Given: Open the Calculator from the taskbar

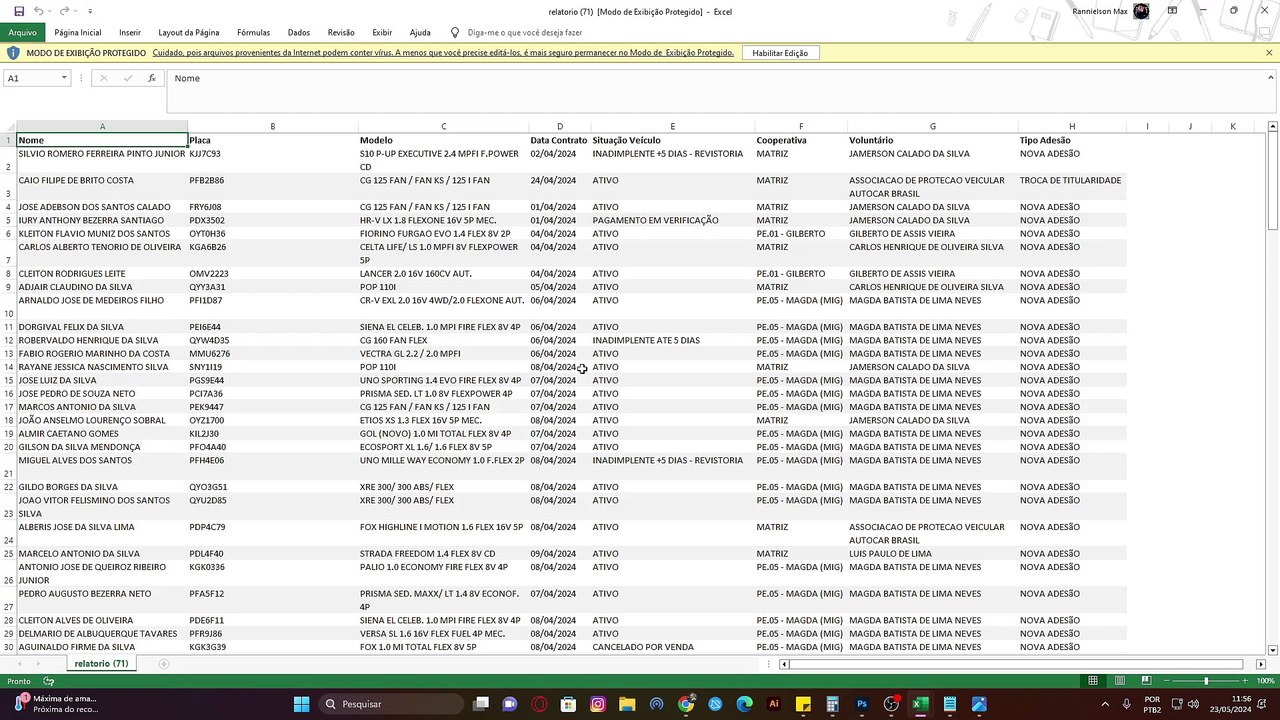Looking at the screenshot, I should [x=832, y=704].
